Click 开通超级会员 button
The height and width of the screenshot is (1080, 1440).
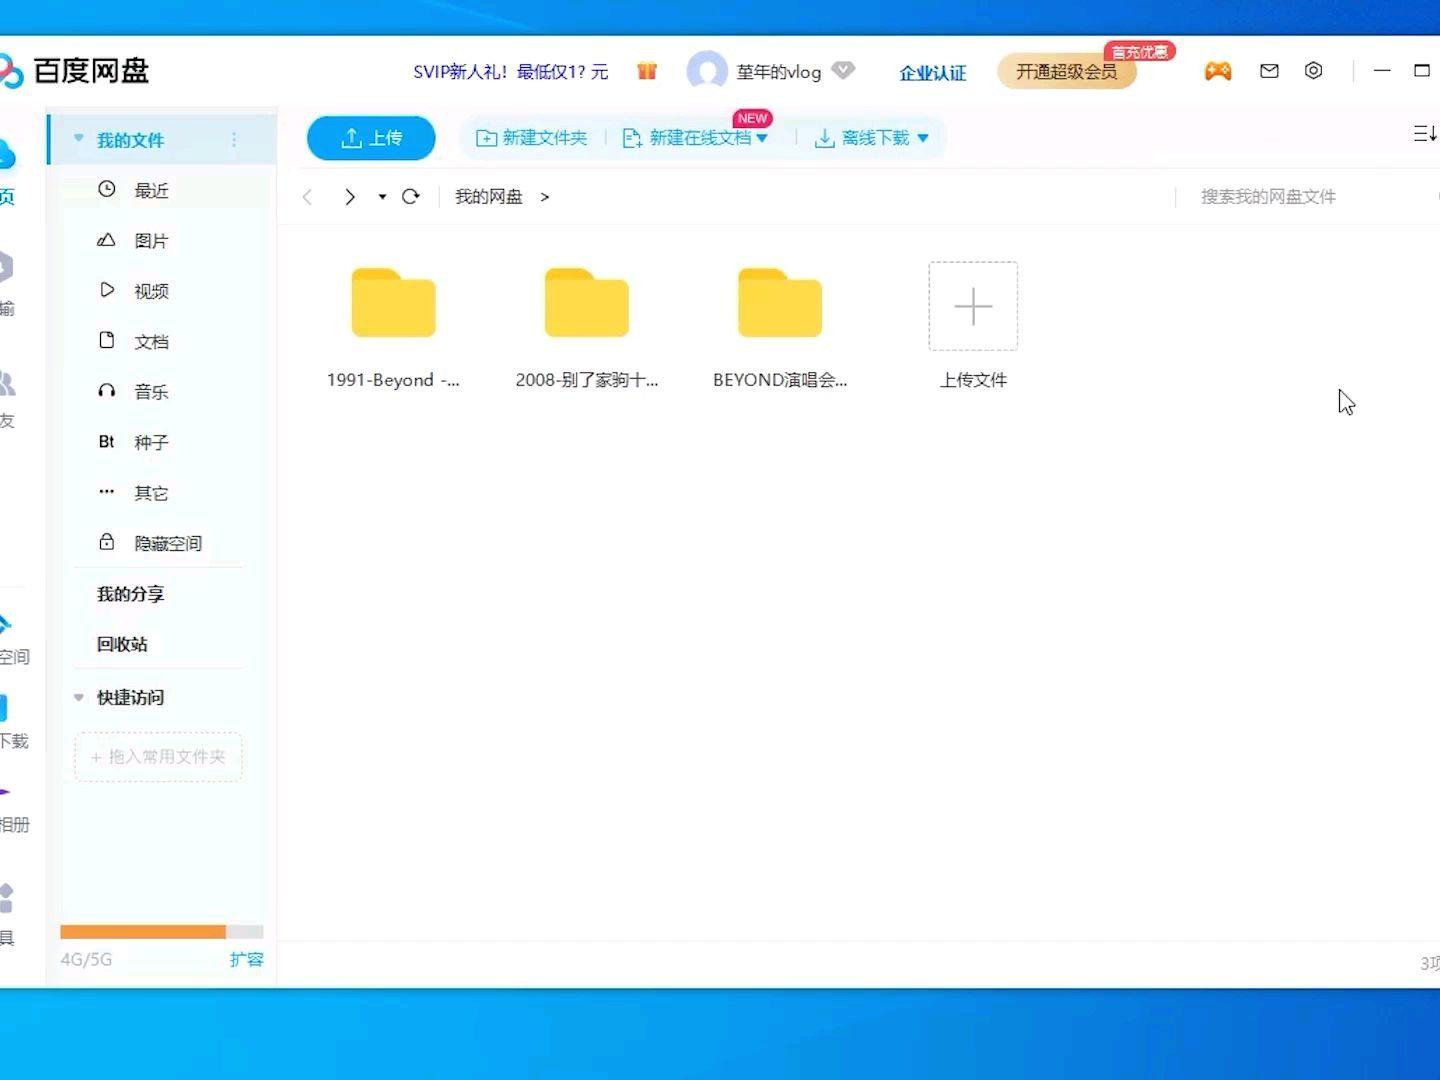(x=1067, y=71)
